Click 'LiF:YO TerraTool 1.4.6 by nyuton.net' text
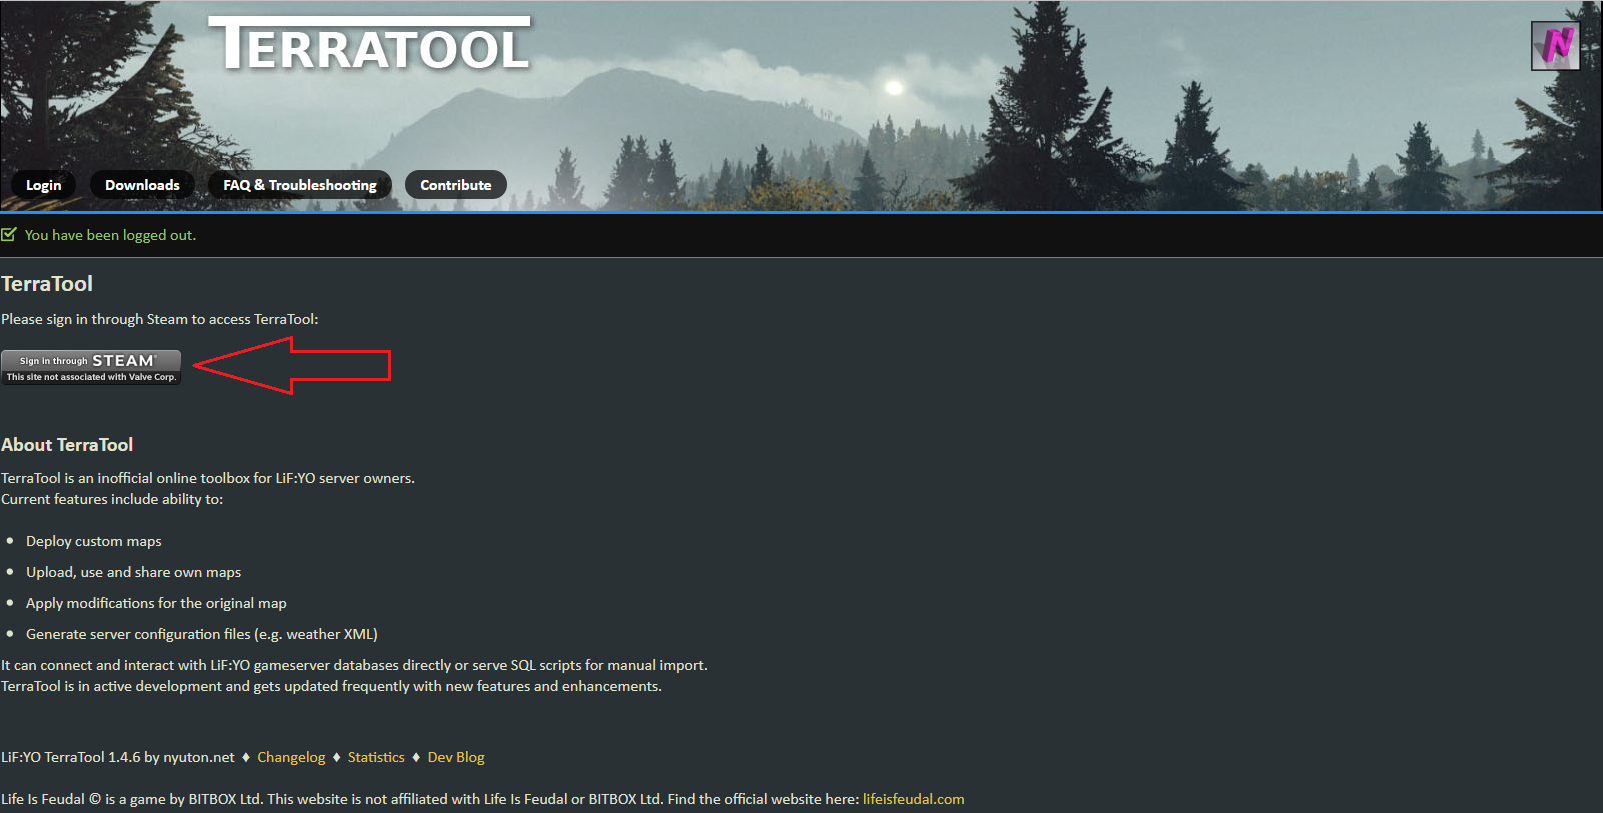This screenshot has width=1603, height=813. click(x=118, y=757)
